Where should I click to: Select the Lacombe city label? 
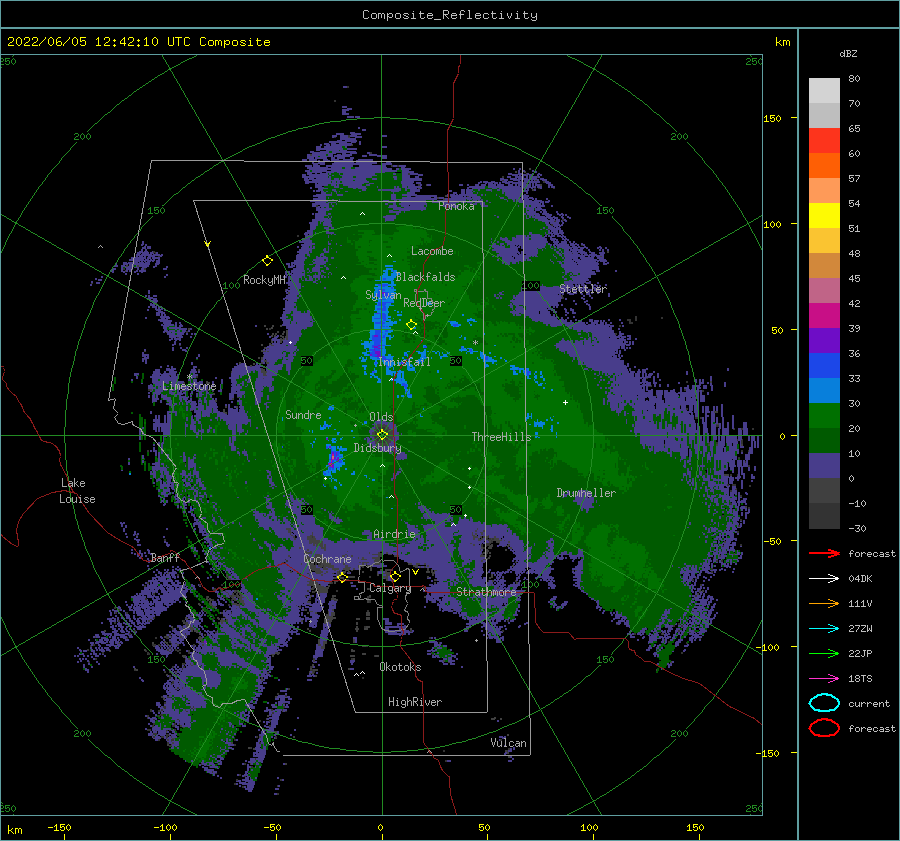[432, 251]
